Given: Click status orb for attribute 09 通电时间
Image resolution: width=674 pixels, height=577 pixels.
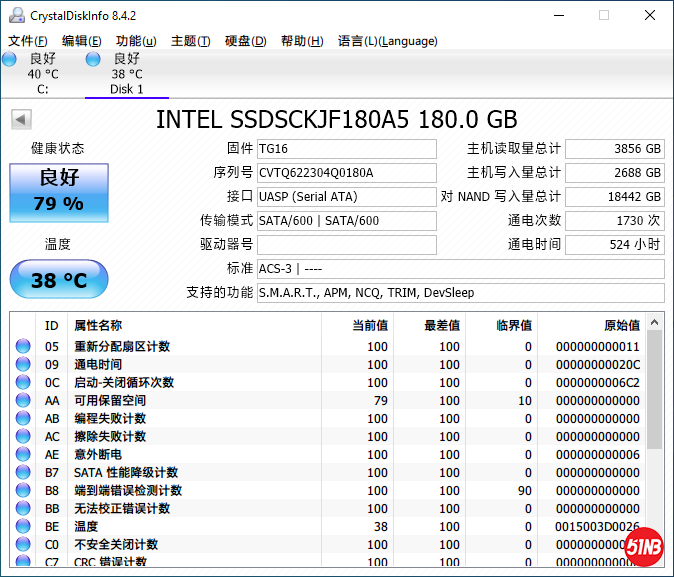Looking at the screenshot, I should pos(23,365).
